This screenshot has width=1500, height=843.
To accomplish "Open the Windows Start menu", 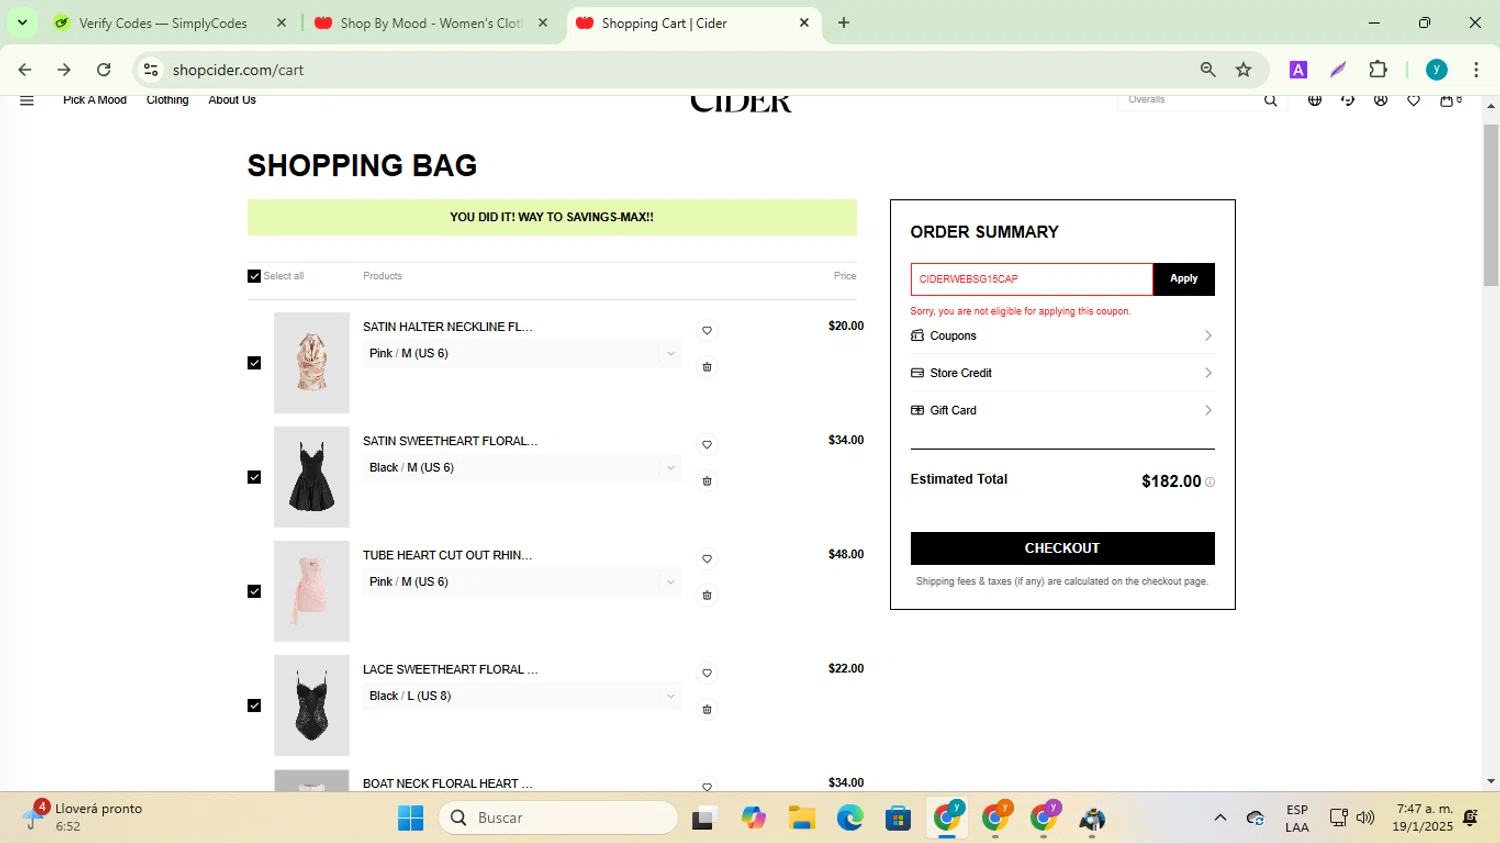I will (x=410, y=818).
